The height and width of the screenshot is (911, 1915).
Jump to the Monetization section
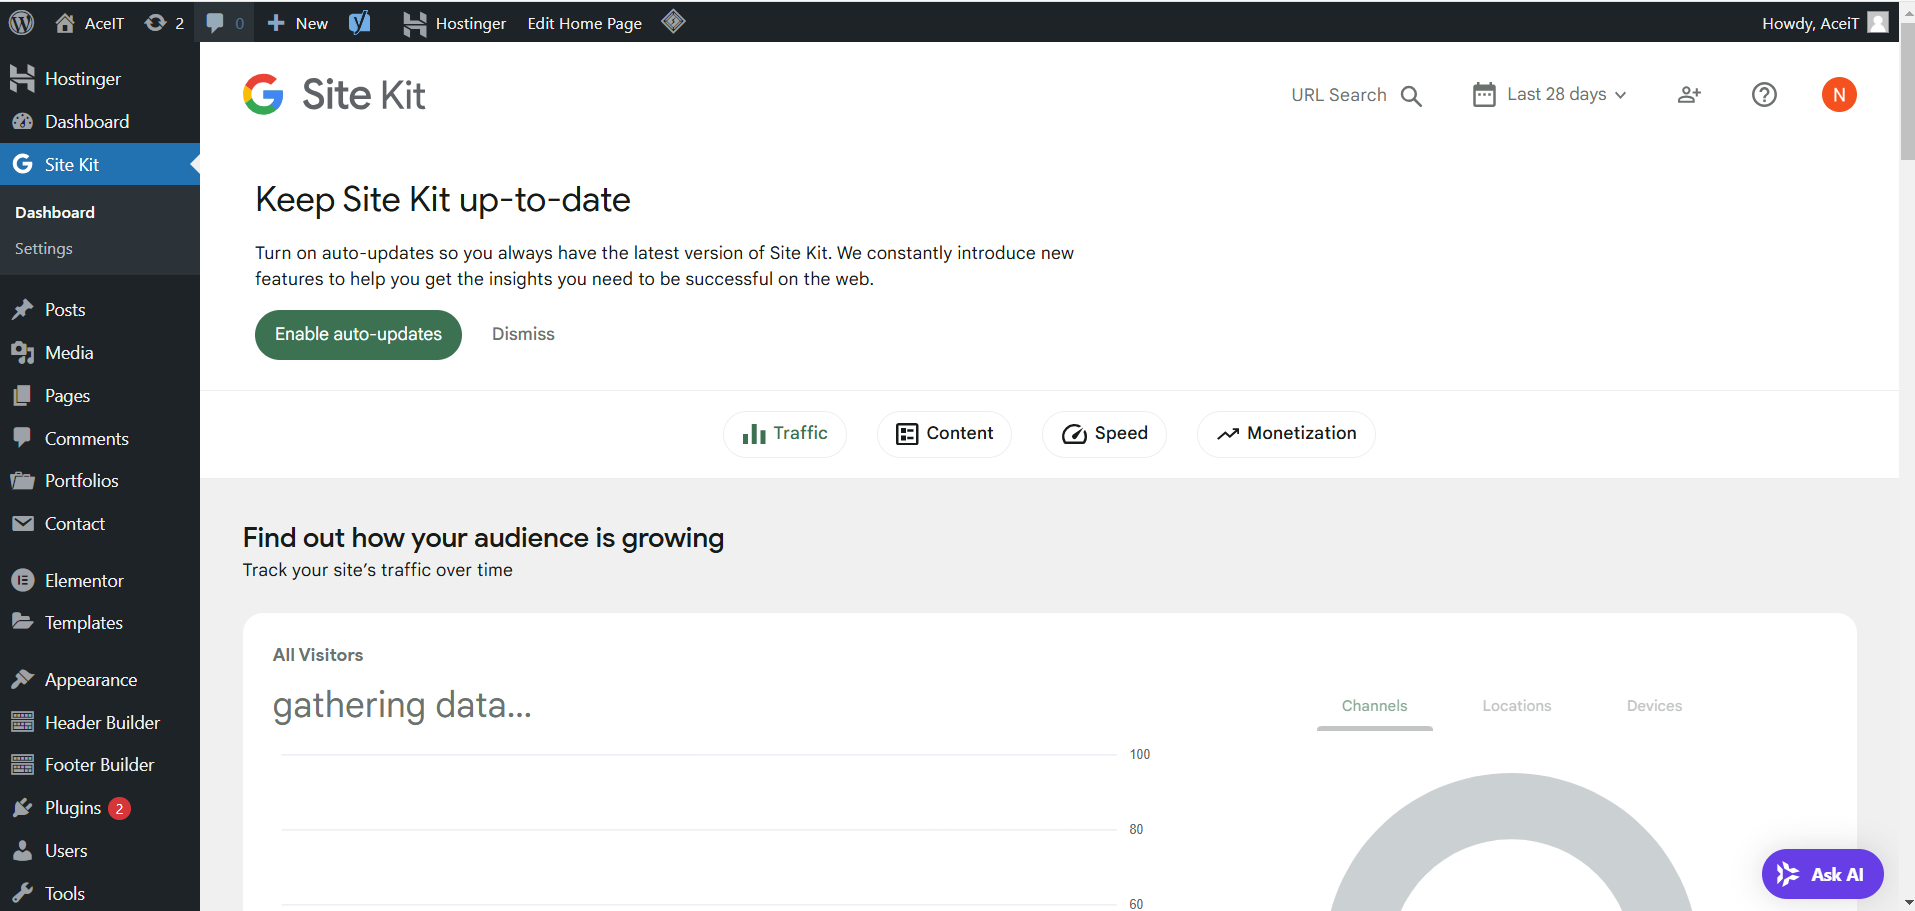[x=1286, y=434]
